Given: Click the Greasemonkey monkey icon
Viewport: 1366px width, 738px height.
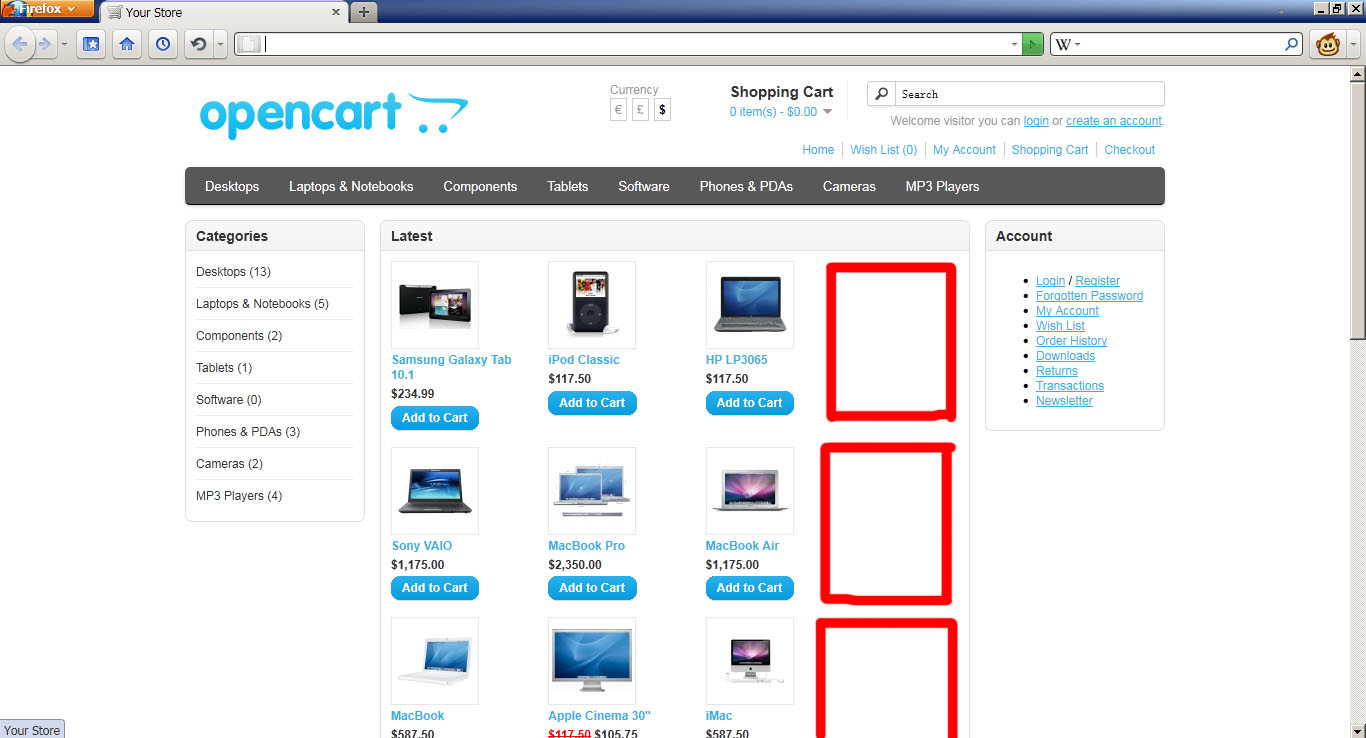Looking at the screenshot, I should 1327,44.
